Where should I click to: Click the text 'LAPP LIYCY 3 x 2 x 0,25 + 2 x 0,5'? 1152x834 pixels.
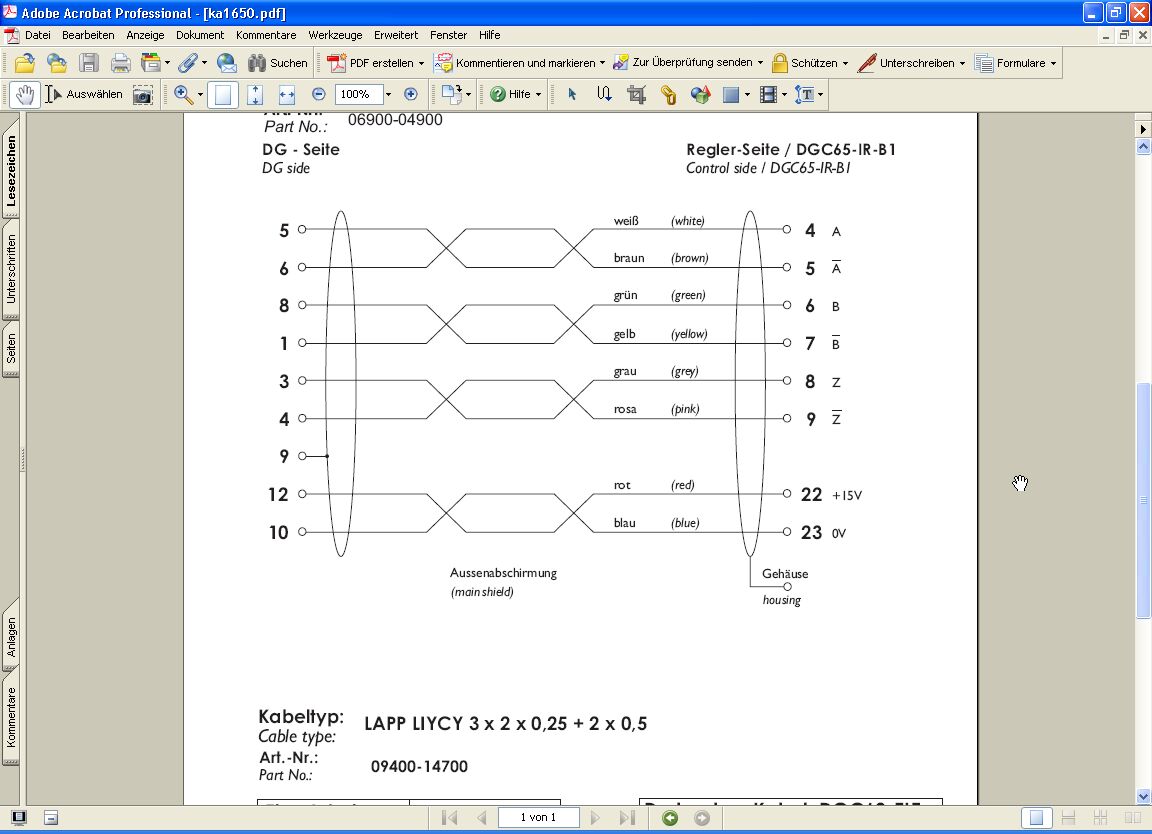[x=505, y=724]
